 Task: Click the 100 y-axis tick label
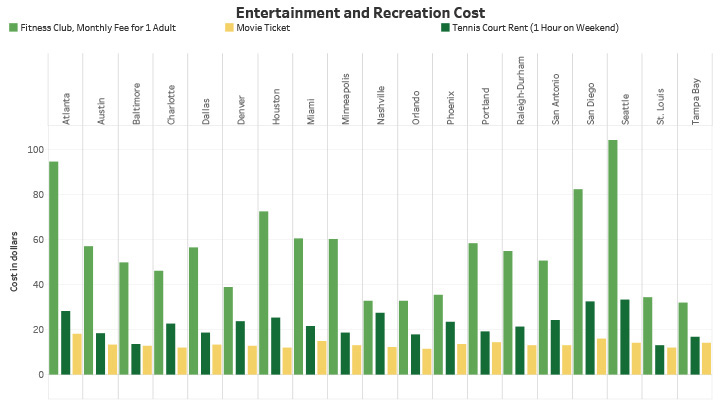click(35, 150)
